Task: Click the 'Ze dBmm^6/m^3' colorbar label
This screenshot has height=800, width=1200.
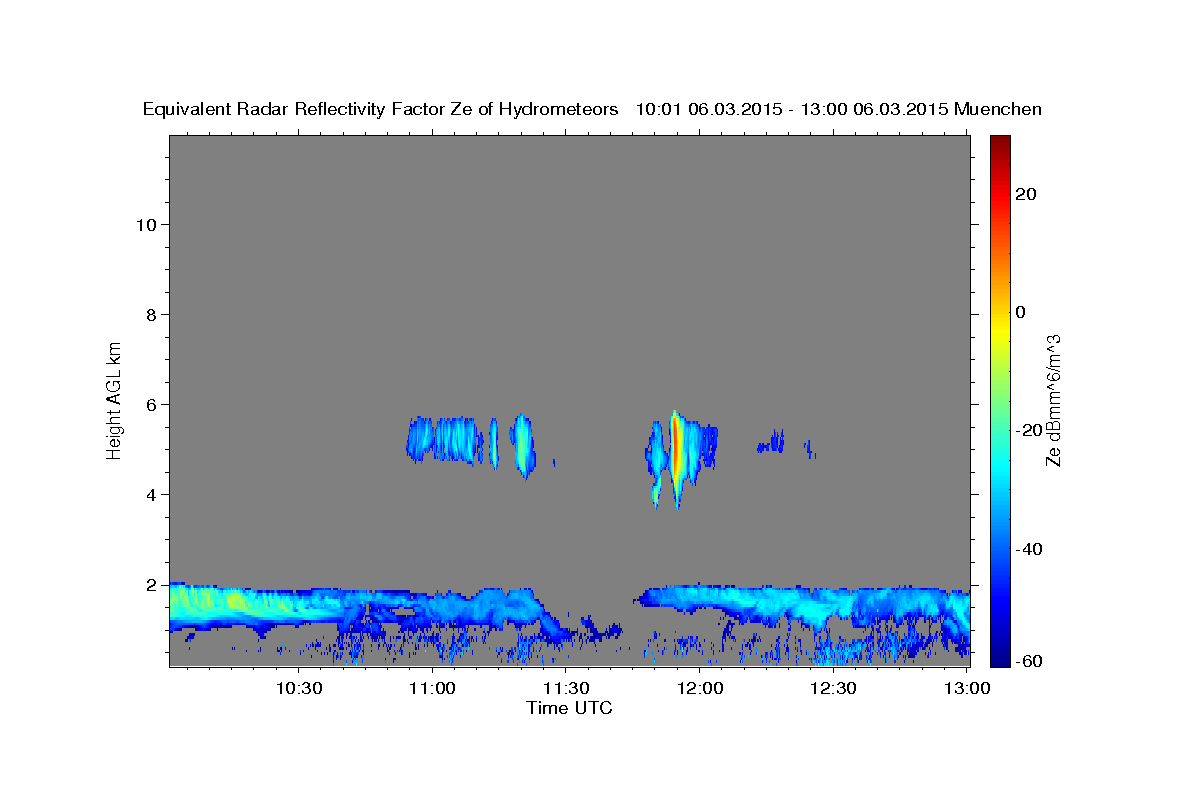Action: pyautogui.click(x=1053, y=400)
